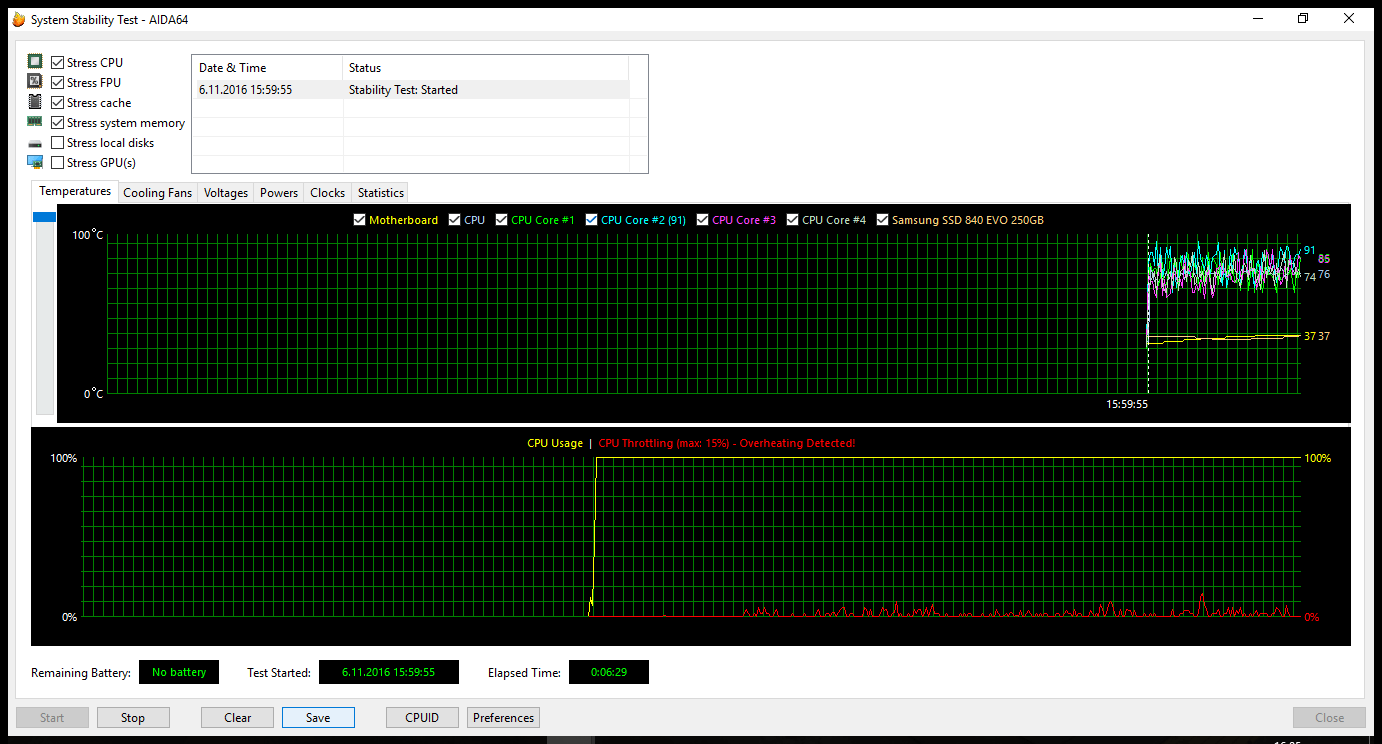Click the yellow 'CPU Usage' graph label

555,443
